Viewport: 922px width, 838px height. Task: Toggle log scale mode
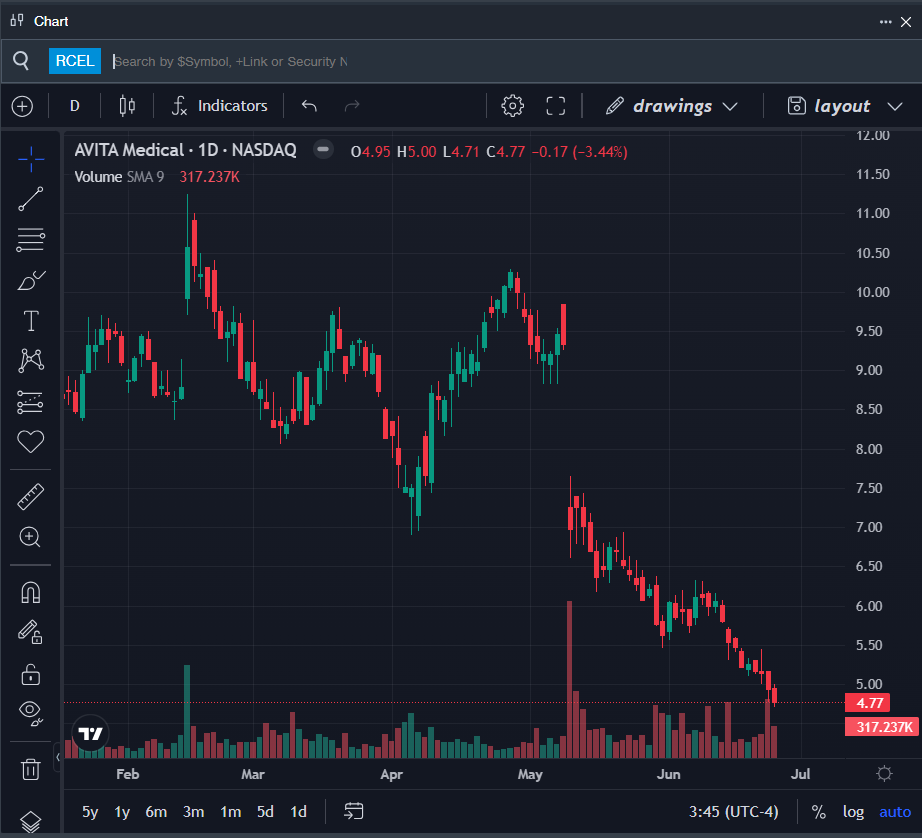click(x=853, y=812)
